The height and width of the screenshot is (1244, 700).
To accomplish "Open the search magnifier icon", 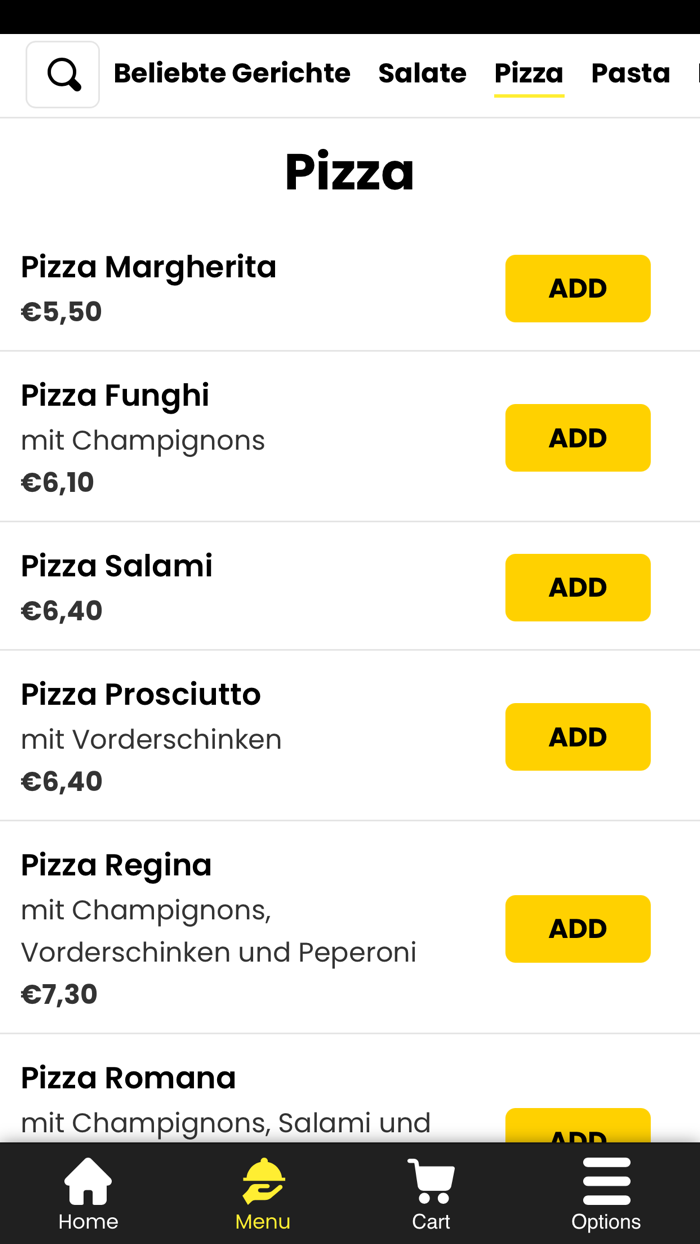I will tap(62, 73).
